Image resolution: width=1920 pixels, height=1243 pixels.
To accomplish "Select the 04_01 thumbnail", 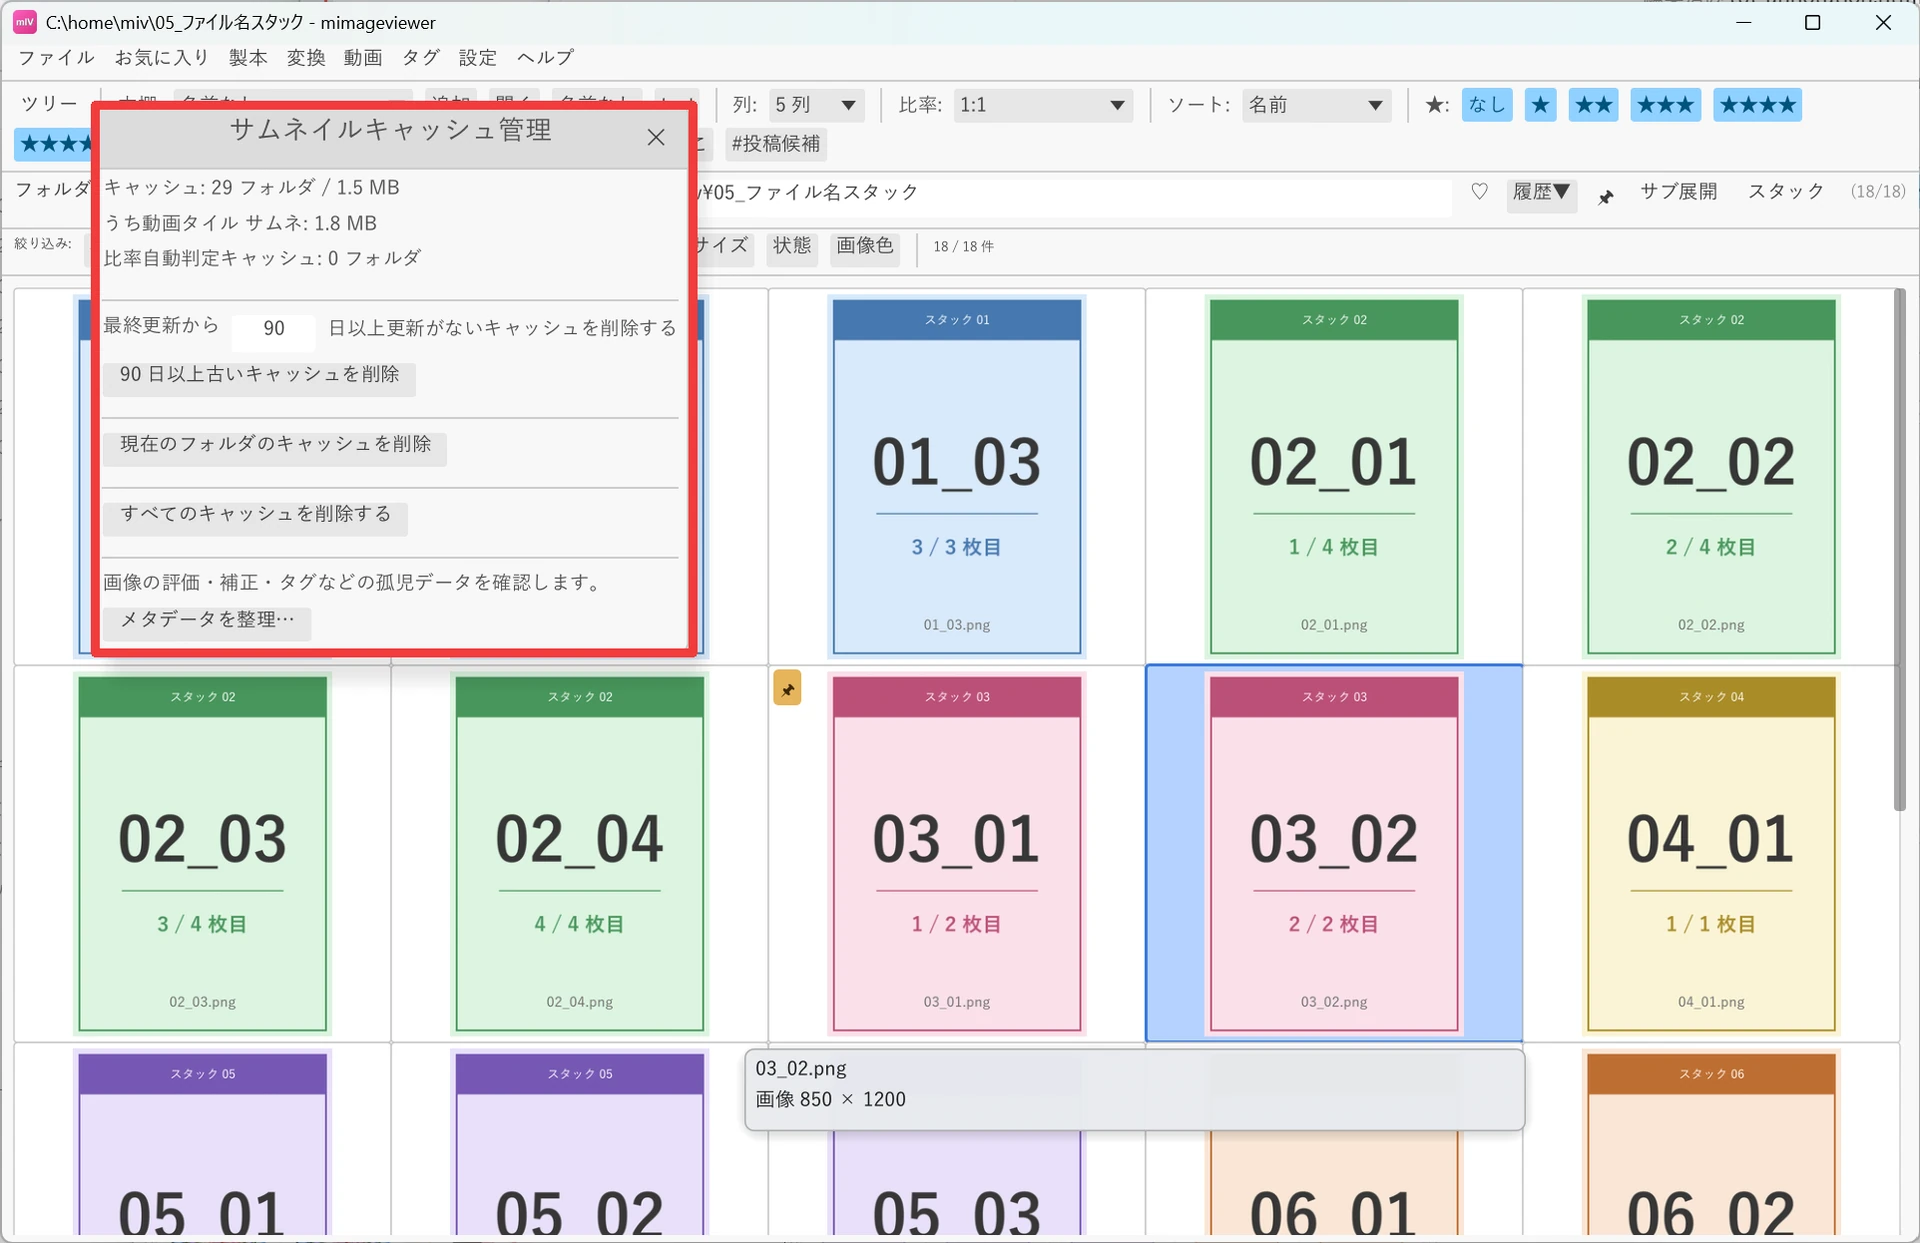I will [1711, 853].
